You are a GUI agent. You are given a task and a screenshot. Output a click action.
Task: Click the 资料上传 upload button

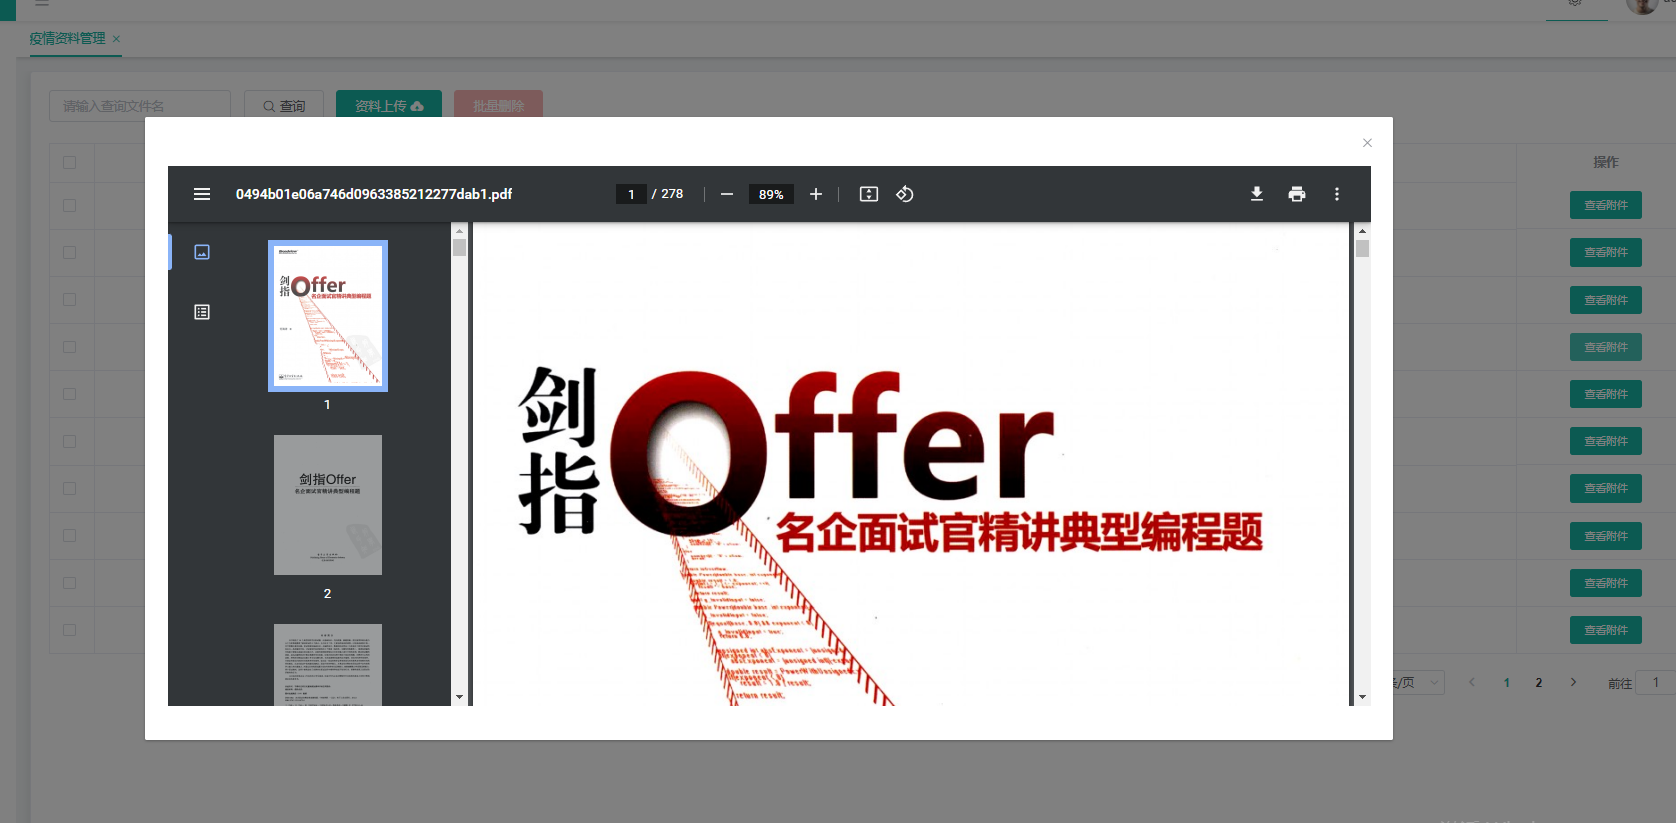tap(389, 105)
